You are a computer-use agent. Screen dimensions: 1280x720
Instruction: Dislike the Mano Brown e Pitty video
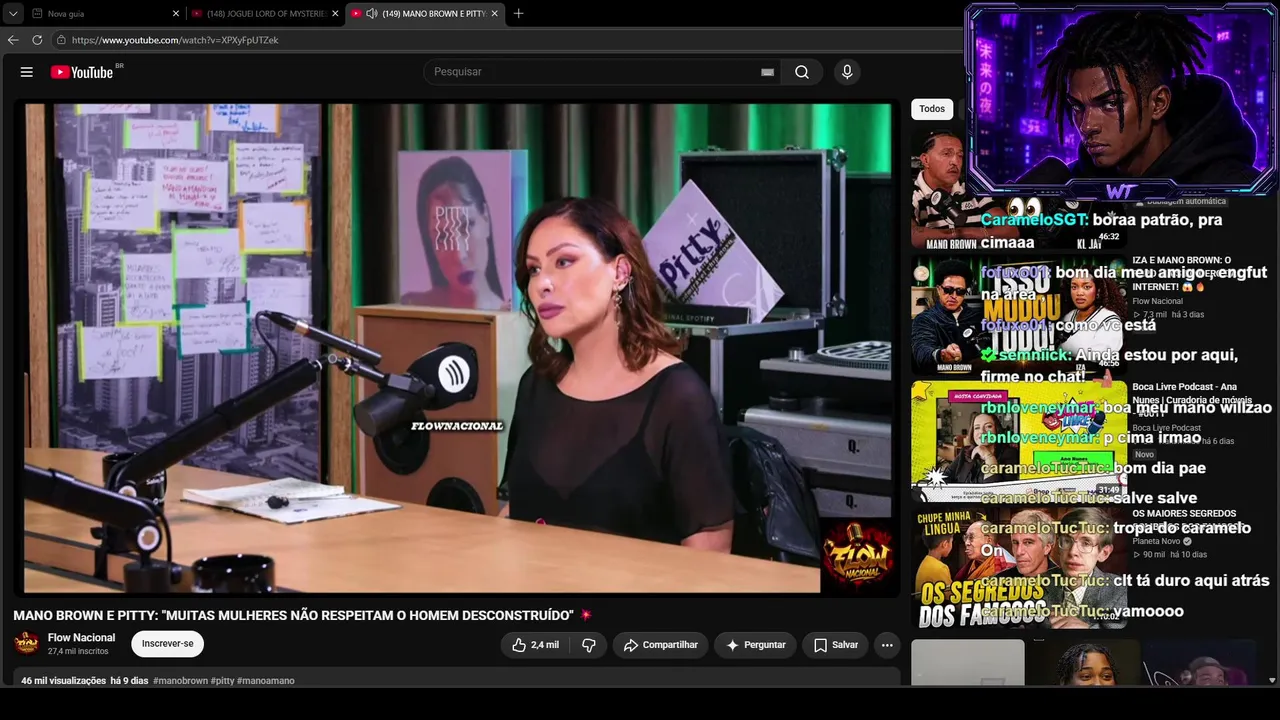589,645
